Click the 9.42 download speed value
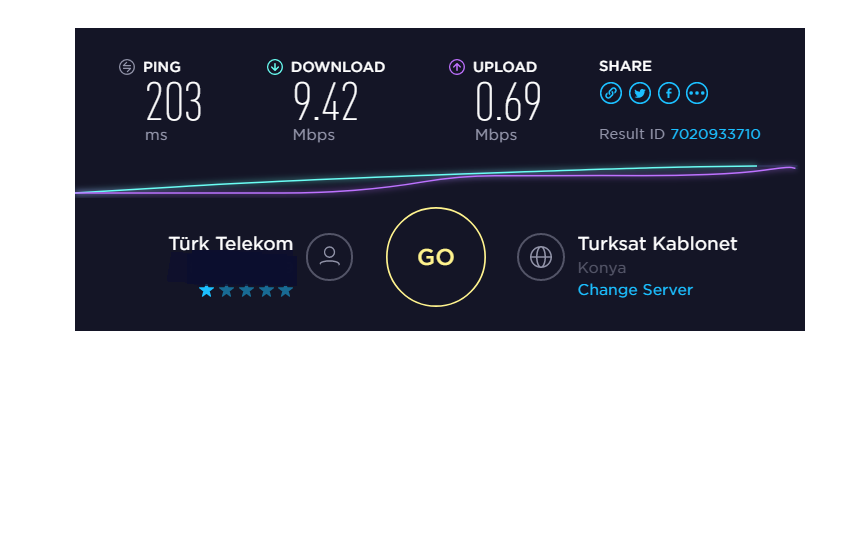The height and width of the screenshot is (540, 864). pos(326,101)
